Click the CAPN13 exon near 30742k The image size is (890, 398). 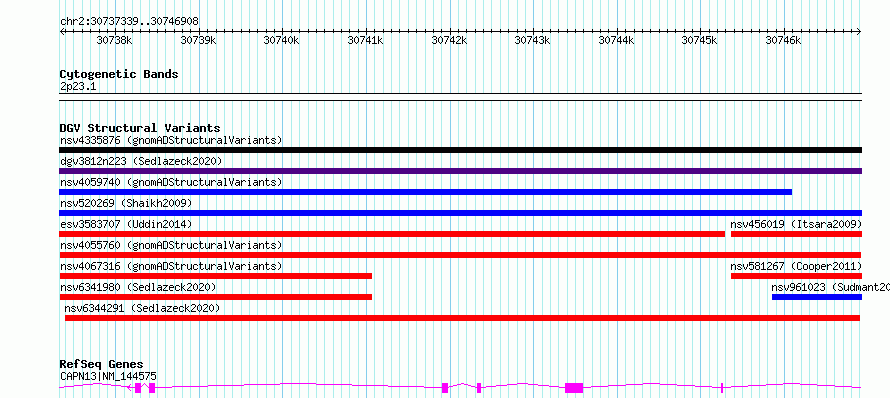tap(445, 388)
